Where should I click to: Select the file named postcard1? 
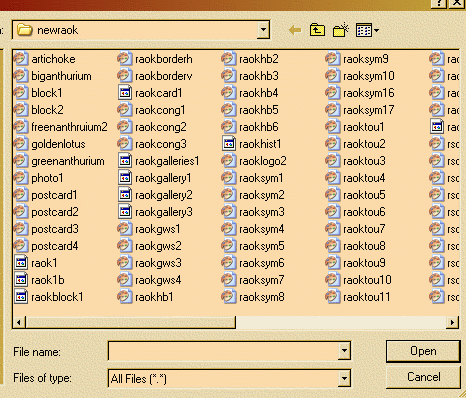click(x=54, y=195)
